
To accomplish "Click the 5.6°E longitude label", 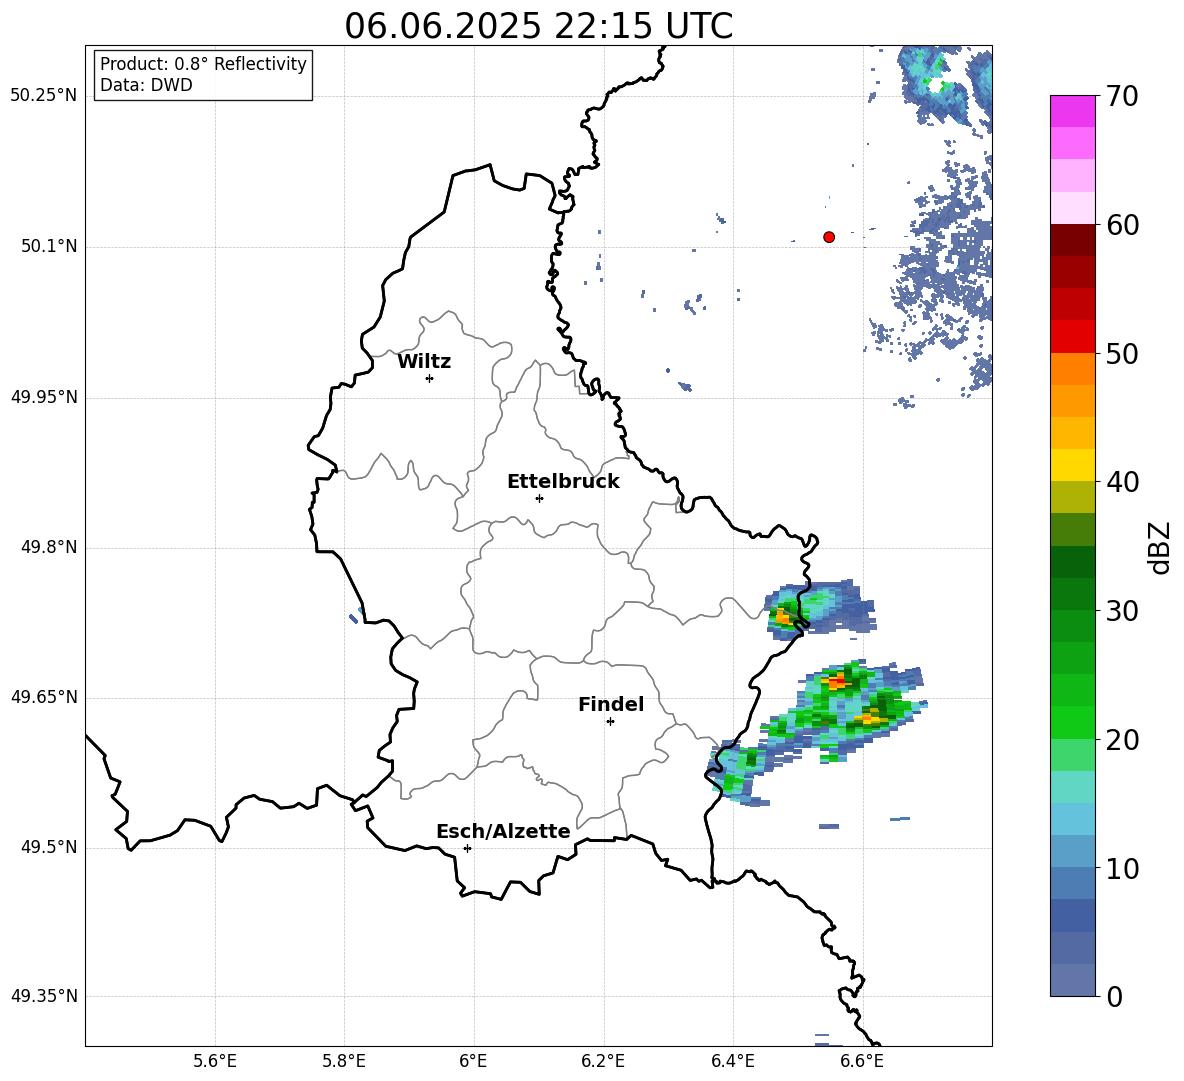I will point(215,1061).
